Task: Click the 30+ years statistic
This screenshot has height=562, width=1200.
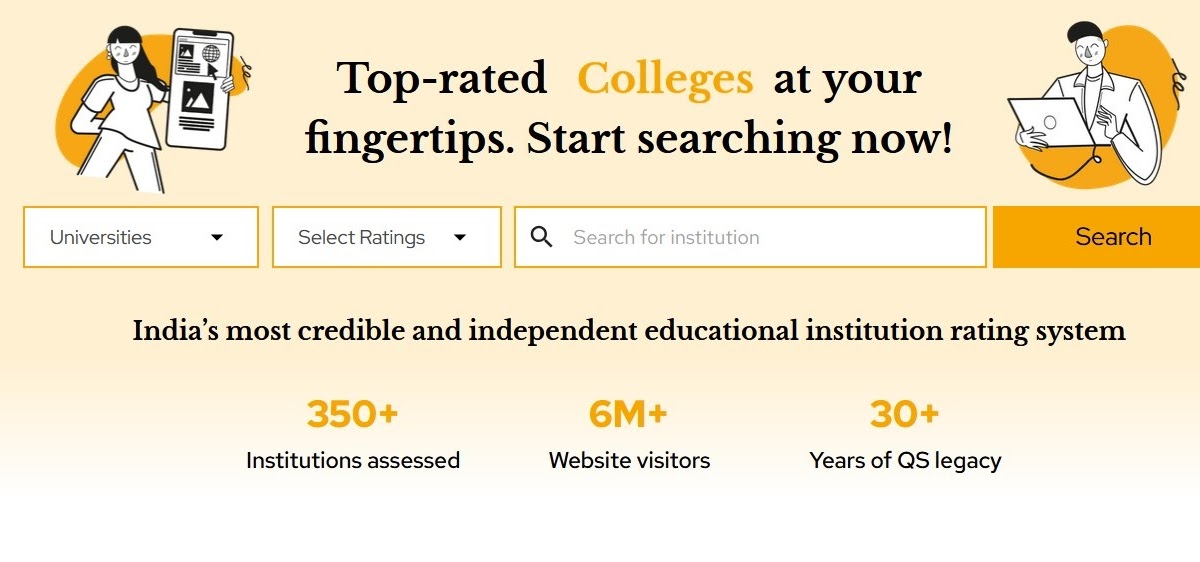Action: pos(904,414)
